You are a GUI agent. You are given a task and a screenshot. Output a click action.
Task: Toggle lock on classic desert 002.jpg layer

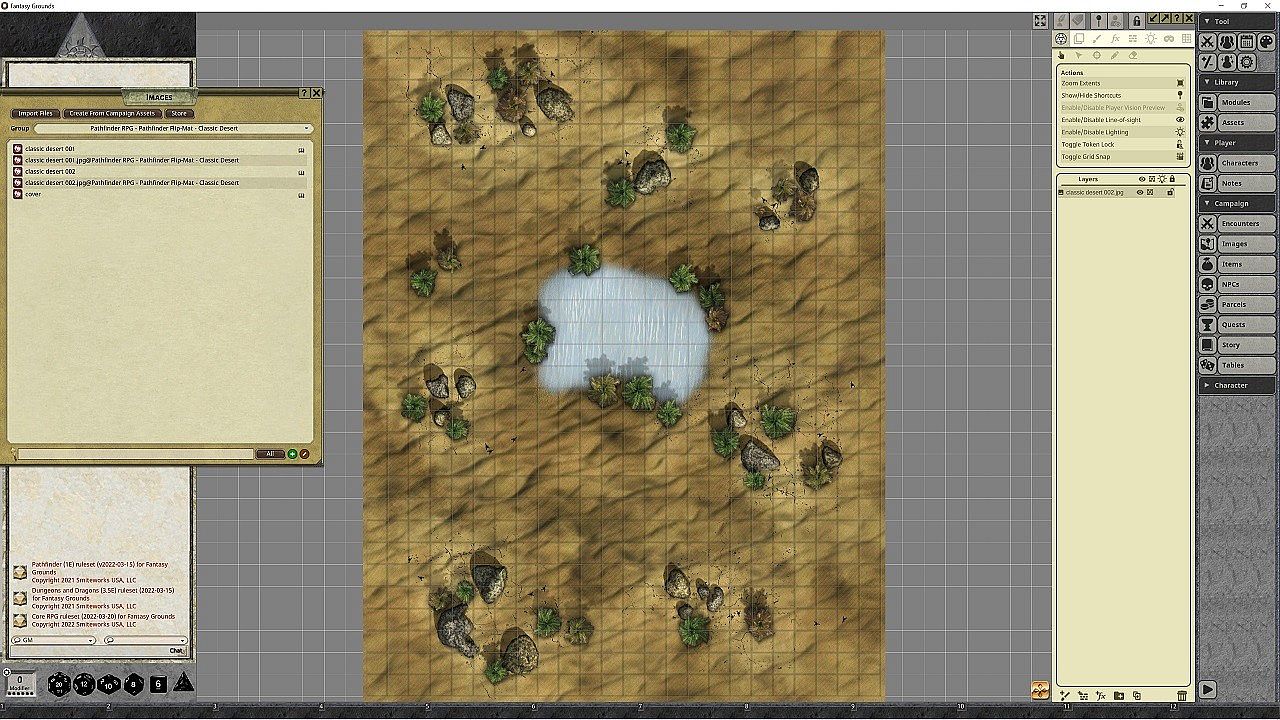(x=1170, y=192)
